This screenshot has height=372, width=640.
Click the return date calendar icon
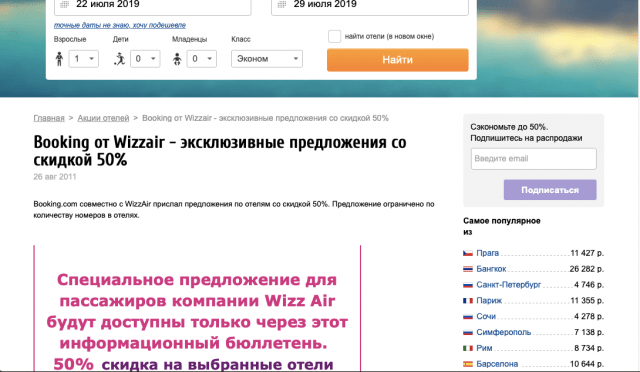pos(282,4)
